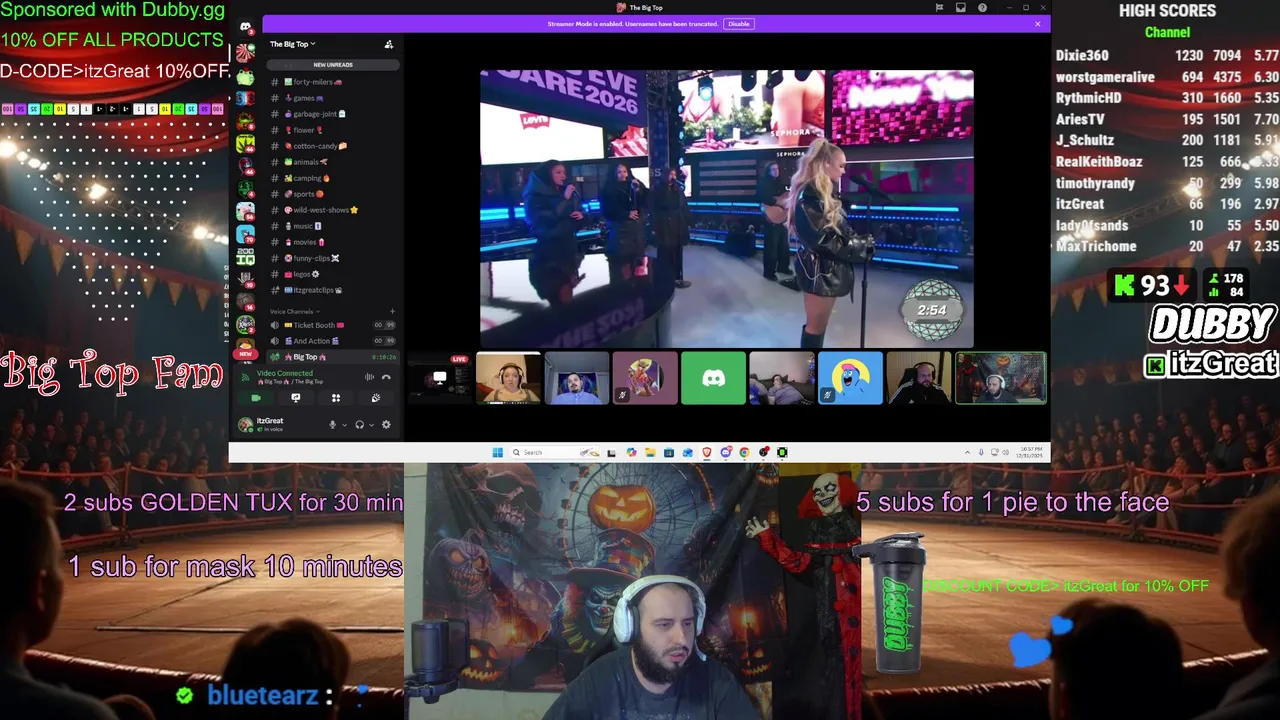
Task: Select the woman with headset video tile
Action: (508, 378)
